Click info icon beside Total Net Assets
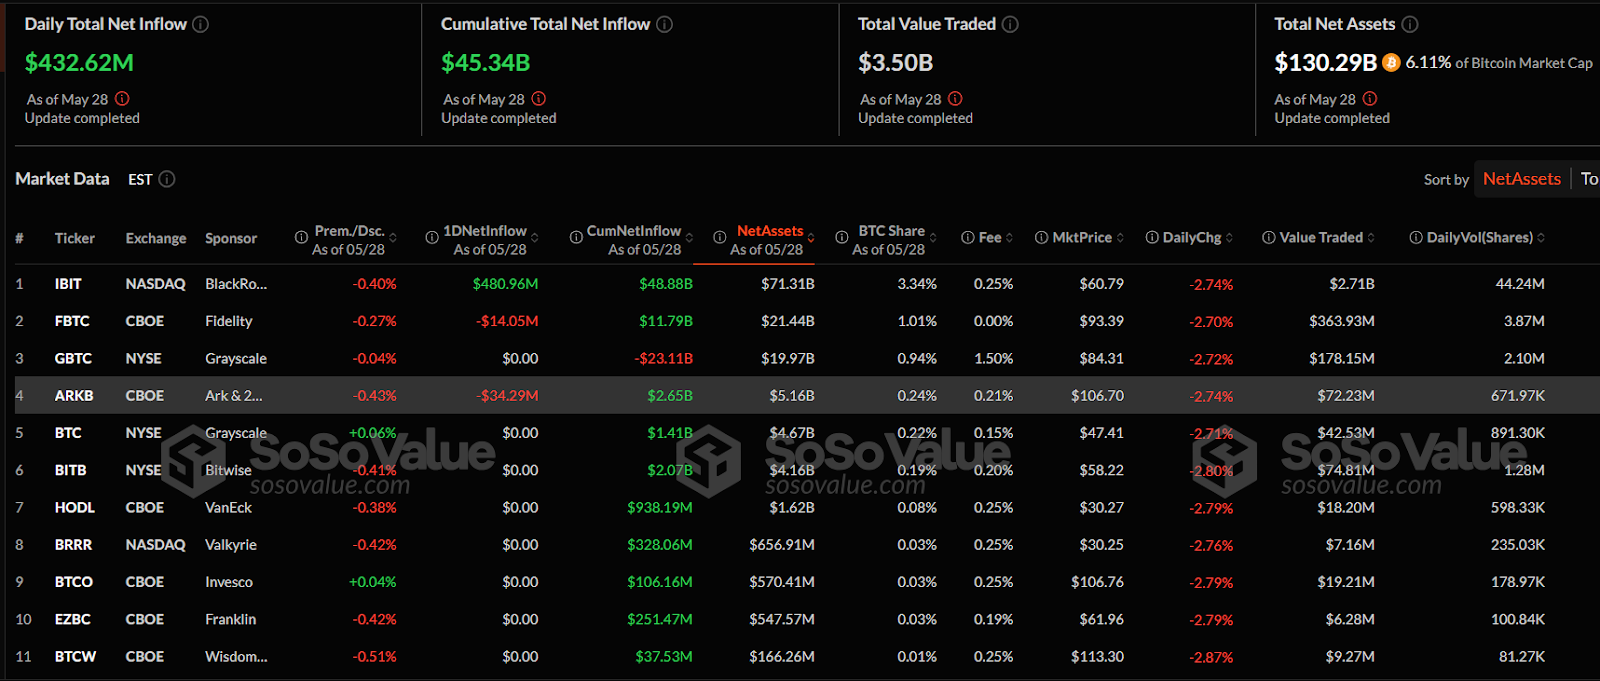 [1410, 24]
